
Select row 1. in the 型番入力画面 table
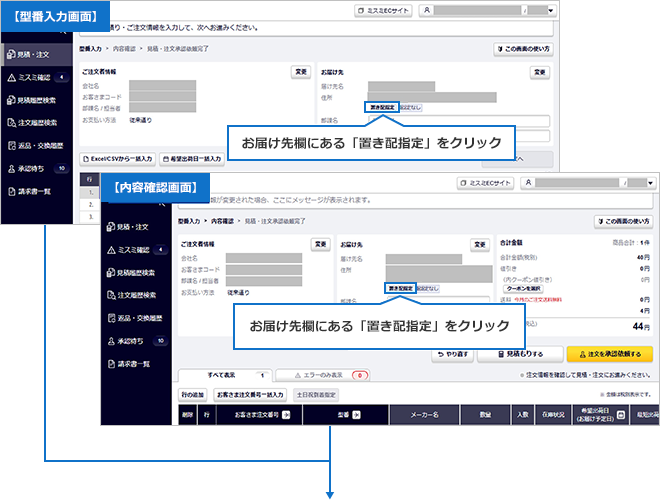click(90, 192)
